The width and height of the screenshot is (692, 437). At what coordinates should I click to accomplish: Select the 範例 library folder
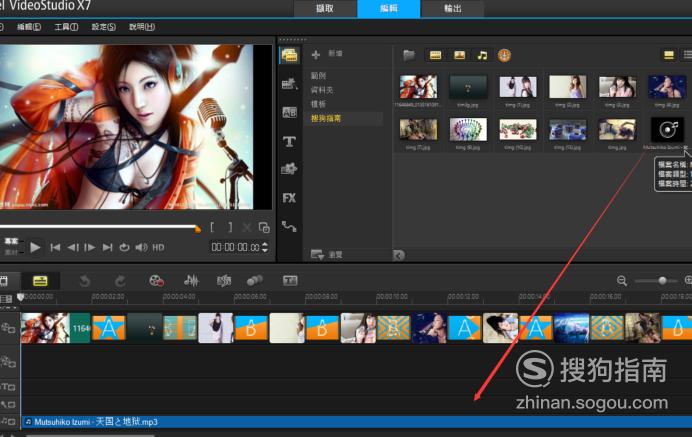(x=318, y=76)
